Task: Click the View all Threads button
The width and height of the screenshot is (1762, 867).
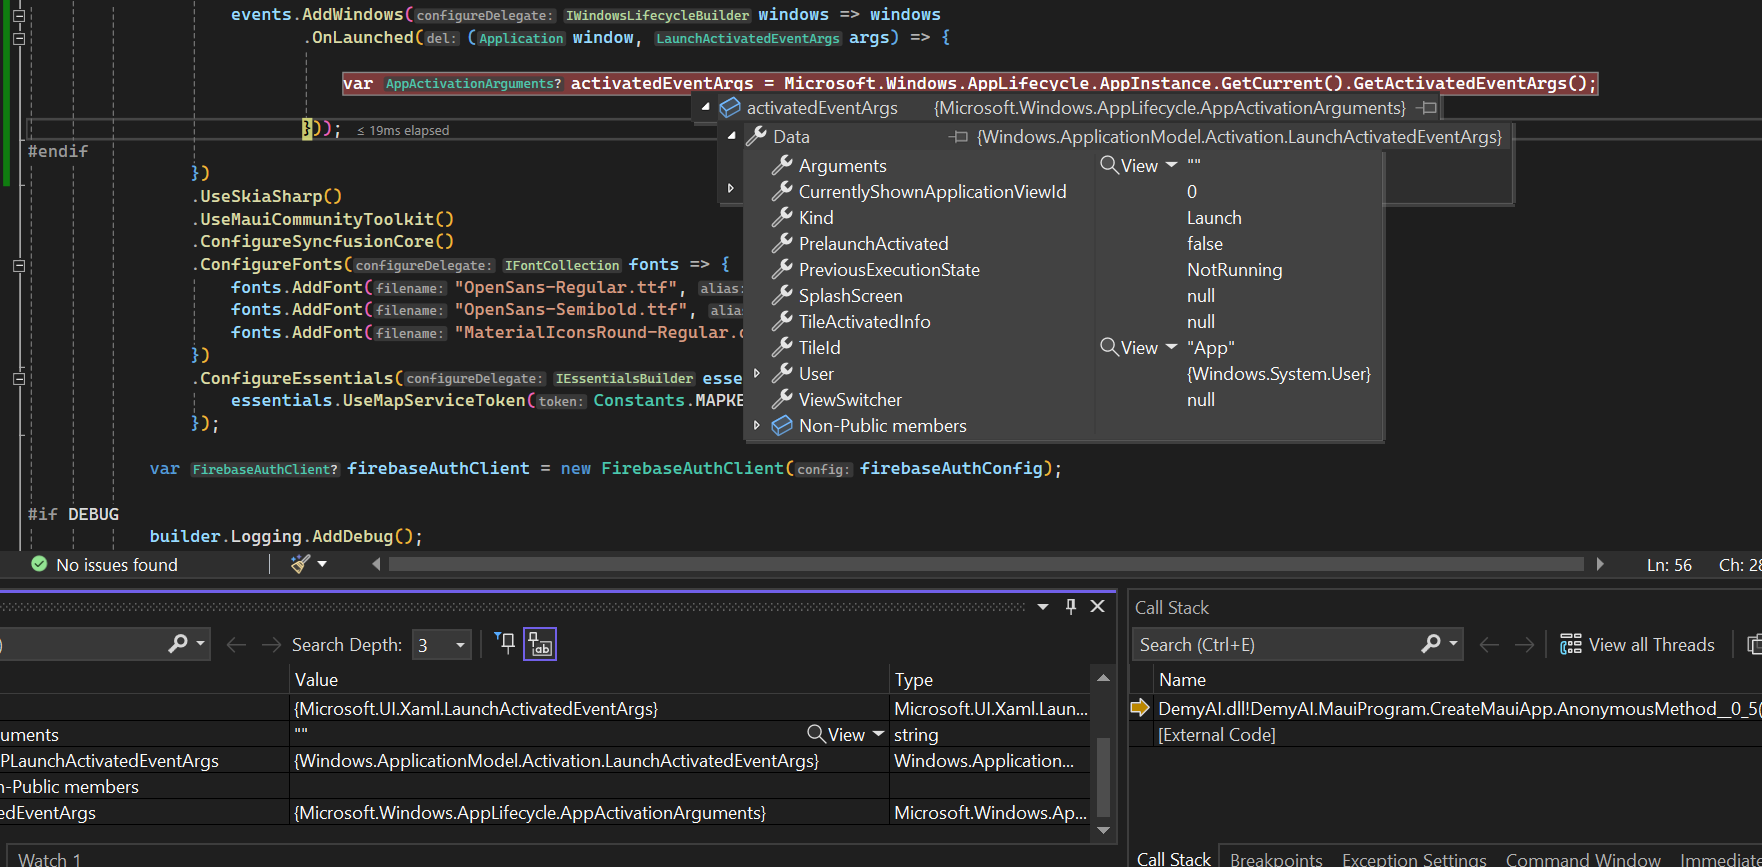Action: click(1637, 645)
